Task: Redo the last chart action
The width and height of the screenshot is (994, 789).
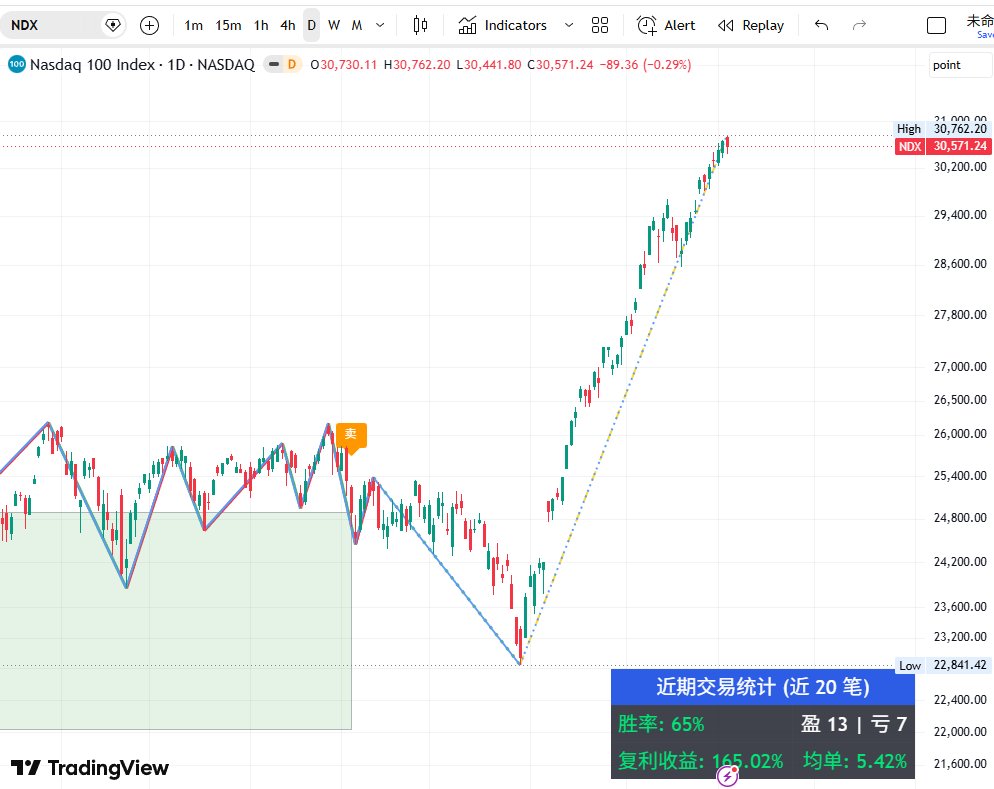Action: pos(859,25)
